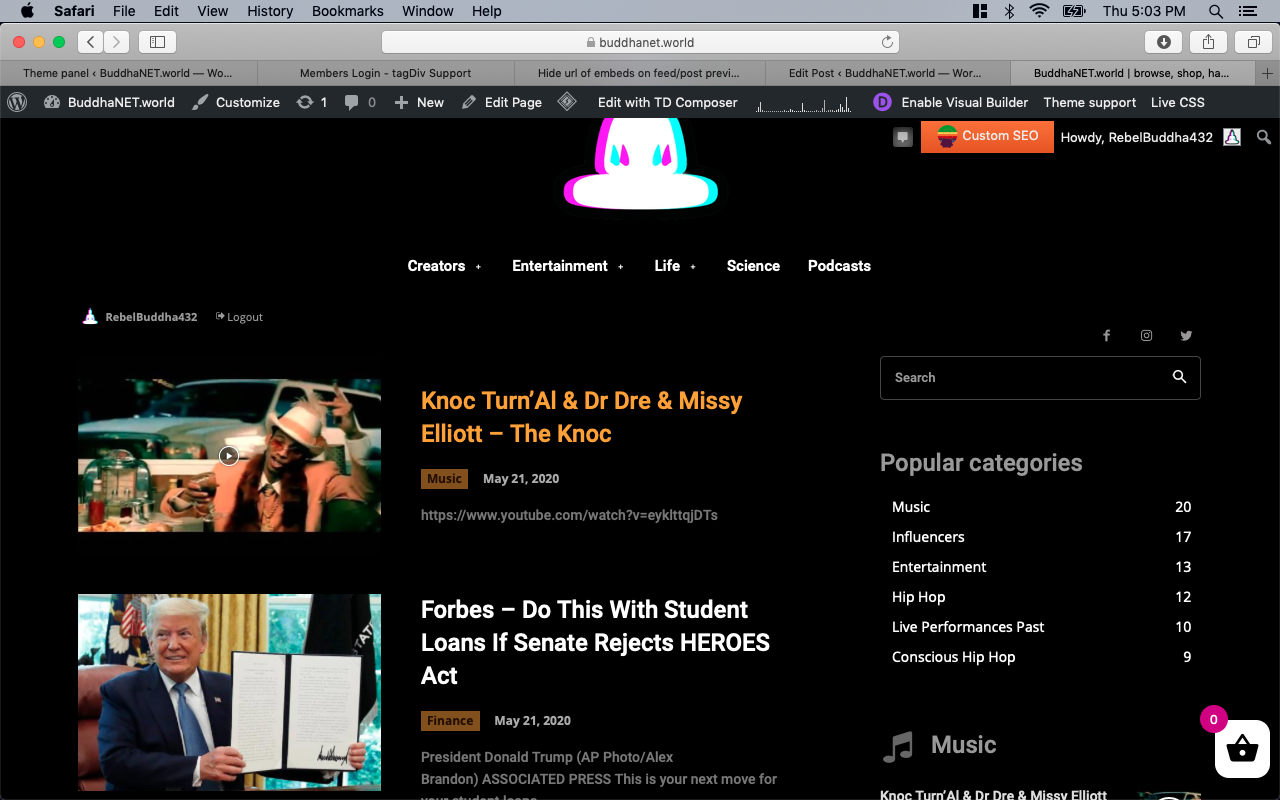
Task: Open the Facebook social icon
Action: 1107,336
